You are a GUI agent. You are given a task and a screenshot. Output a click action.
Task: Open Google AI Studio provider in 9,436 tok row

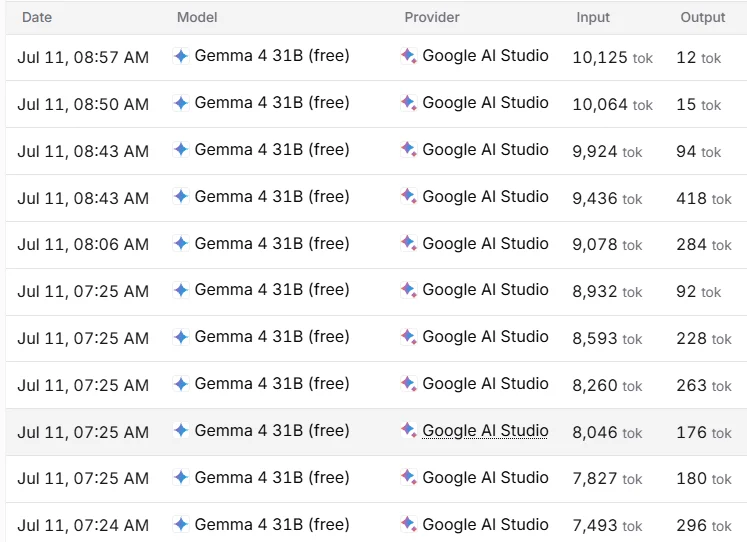point(485,196)
